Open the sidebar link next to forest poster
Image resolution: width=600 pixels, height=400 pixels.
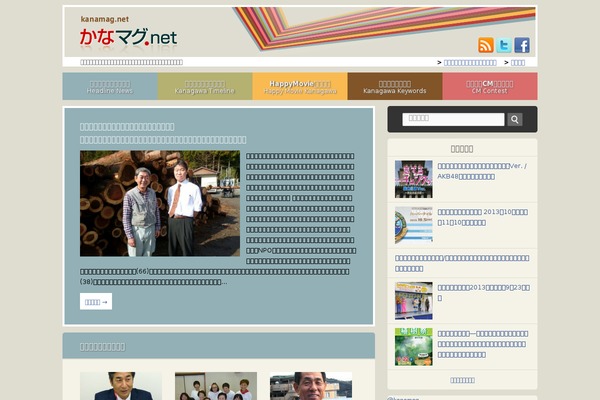(483, 344)
